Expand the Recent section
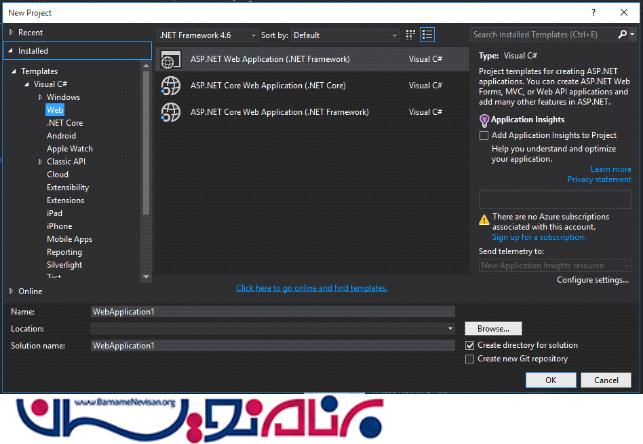Screen dimensions: 643x444 coord(11,32)
